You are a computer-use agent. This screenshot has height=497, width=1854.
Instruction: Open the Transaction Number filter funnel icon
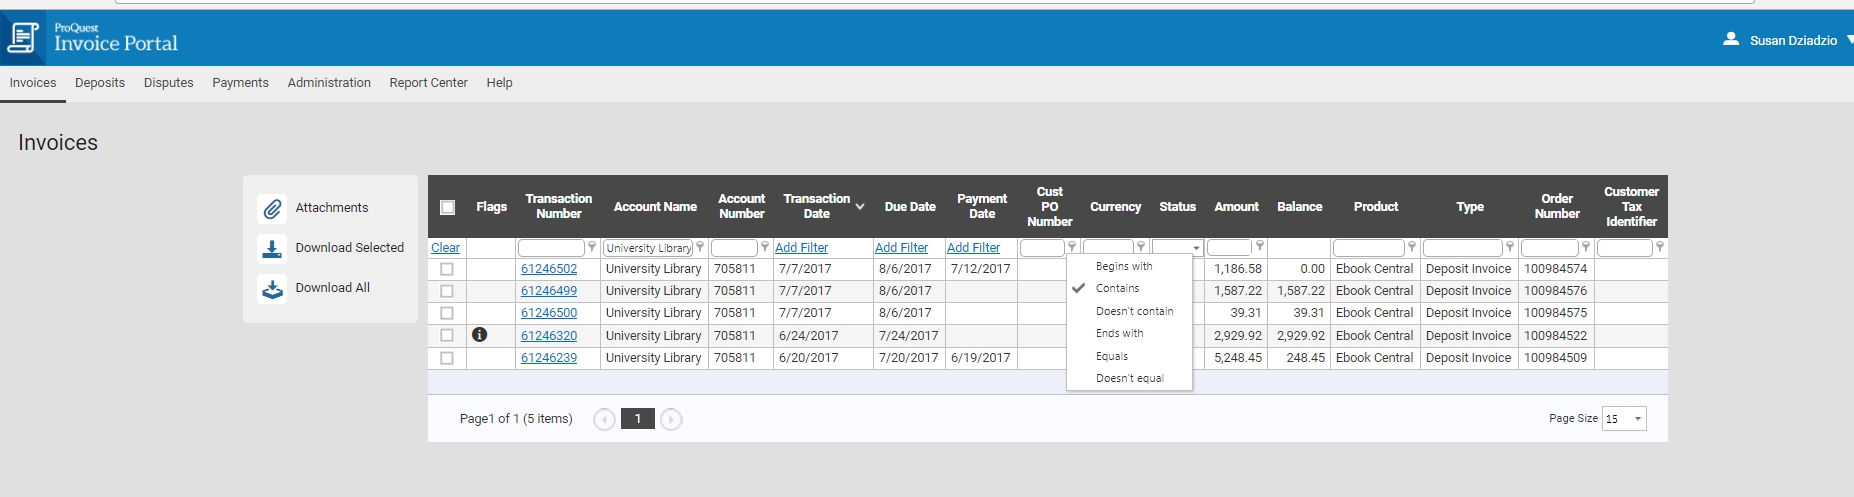592,247
